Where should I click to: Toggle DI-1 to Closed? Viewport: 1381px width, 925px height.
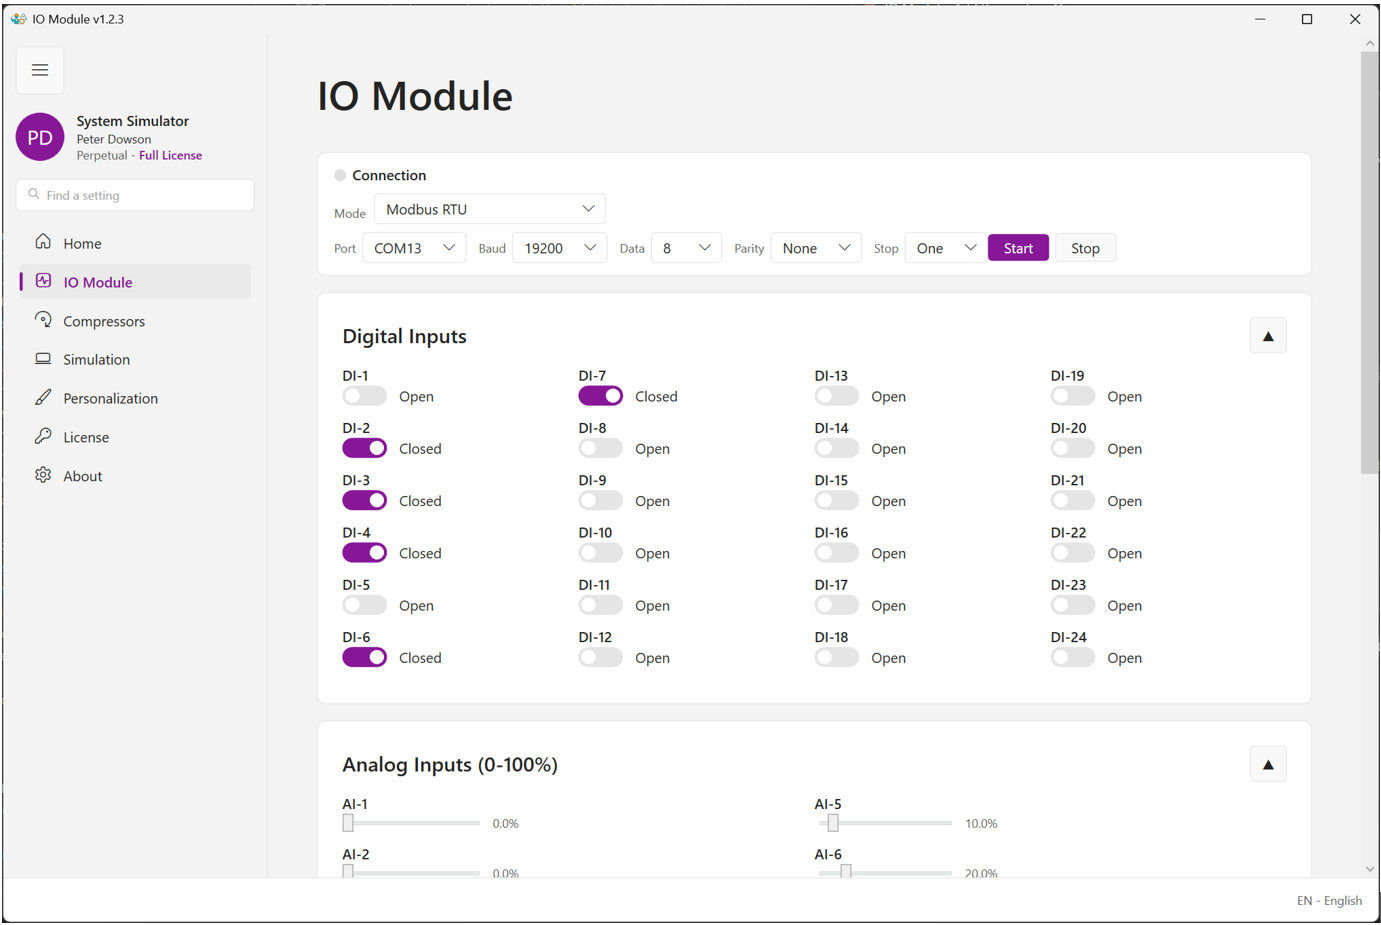pos(364,395)
